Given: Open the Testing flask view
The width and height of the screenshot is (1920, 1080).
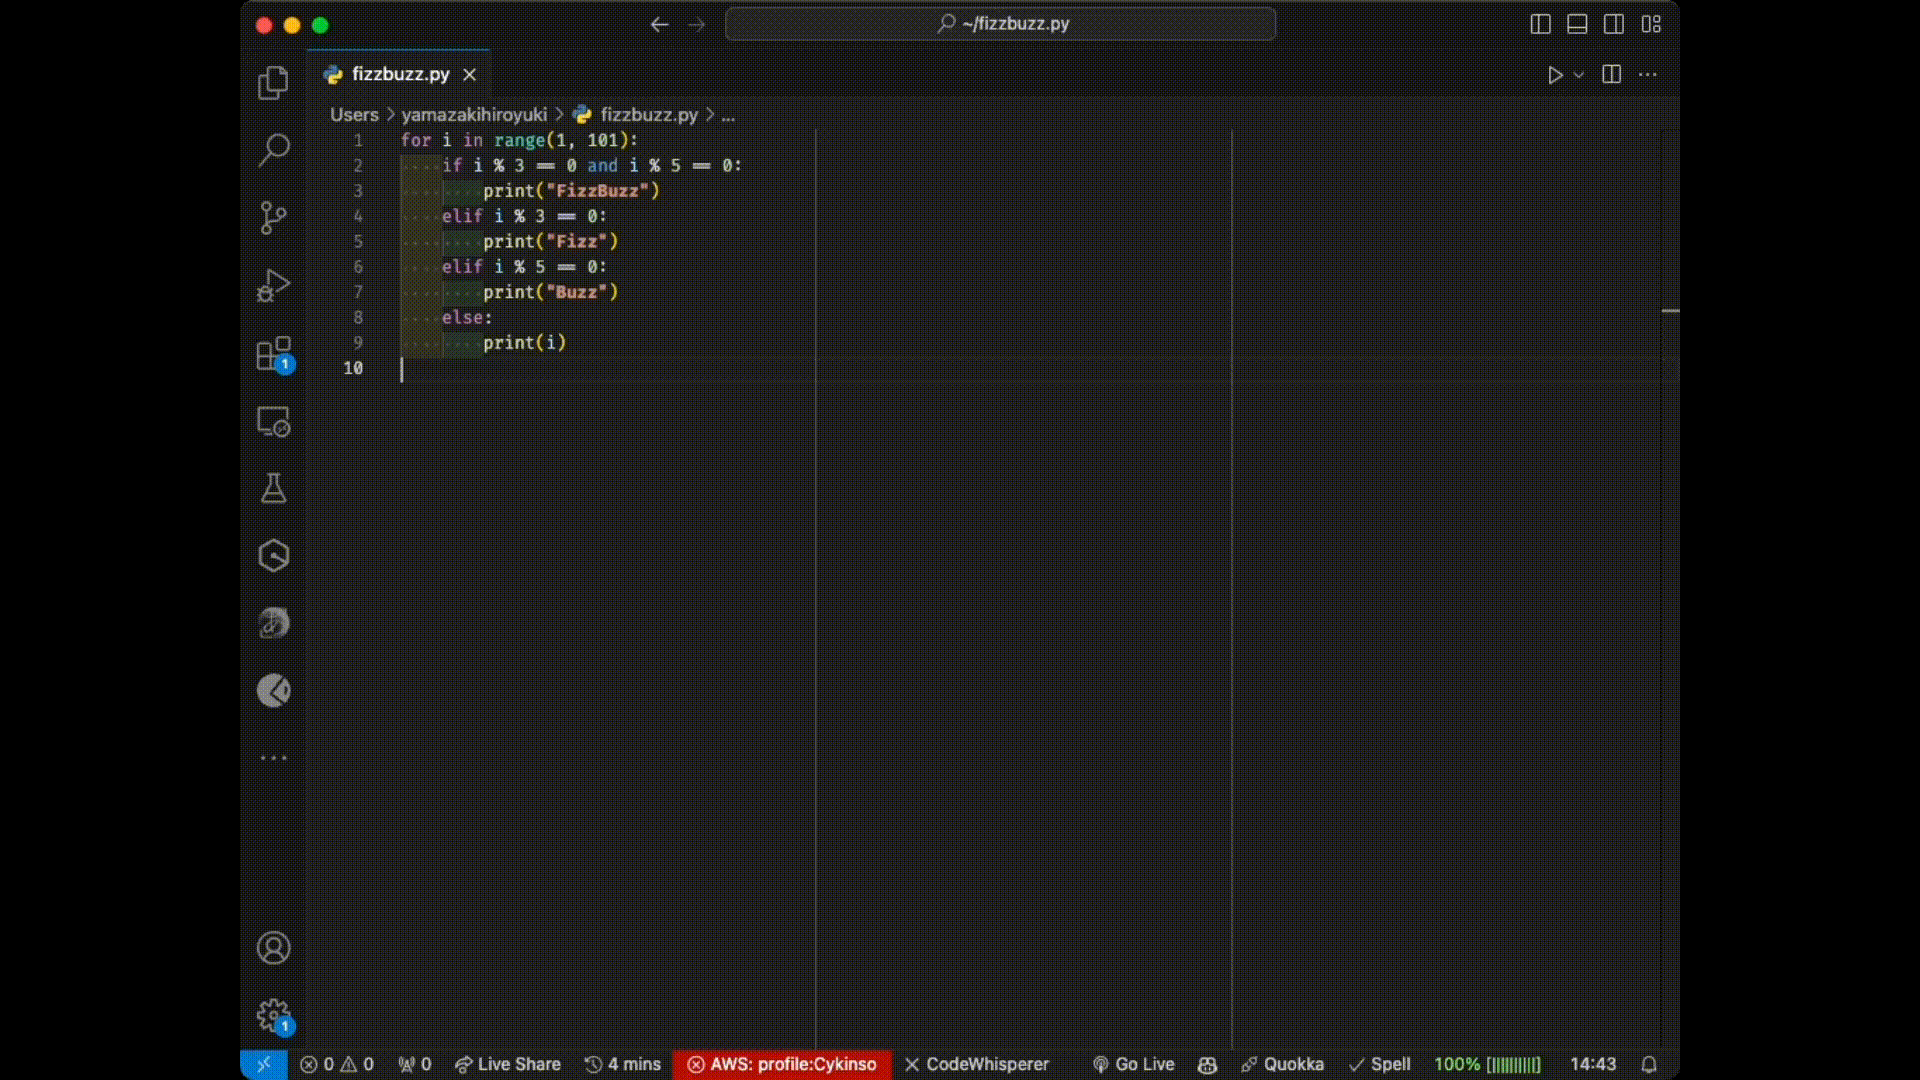Looking at the screenshot, I should pyautogui.click(x=273, y=489).
